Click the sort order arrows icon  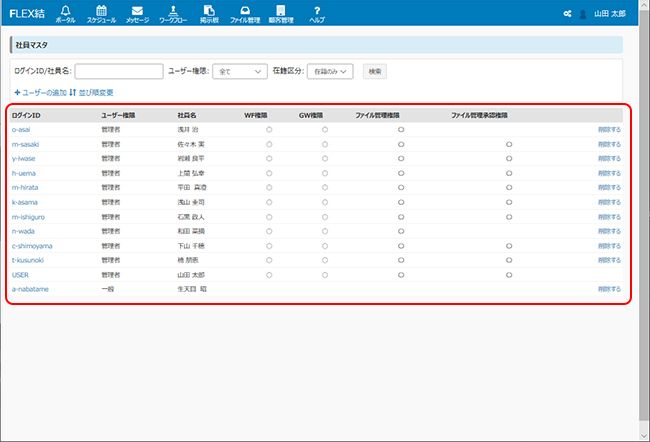pos(73,92)
